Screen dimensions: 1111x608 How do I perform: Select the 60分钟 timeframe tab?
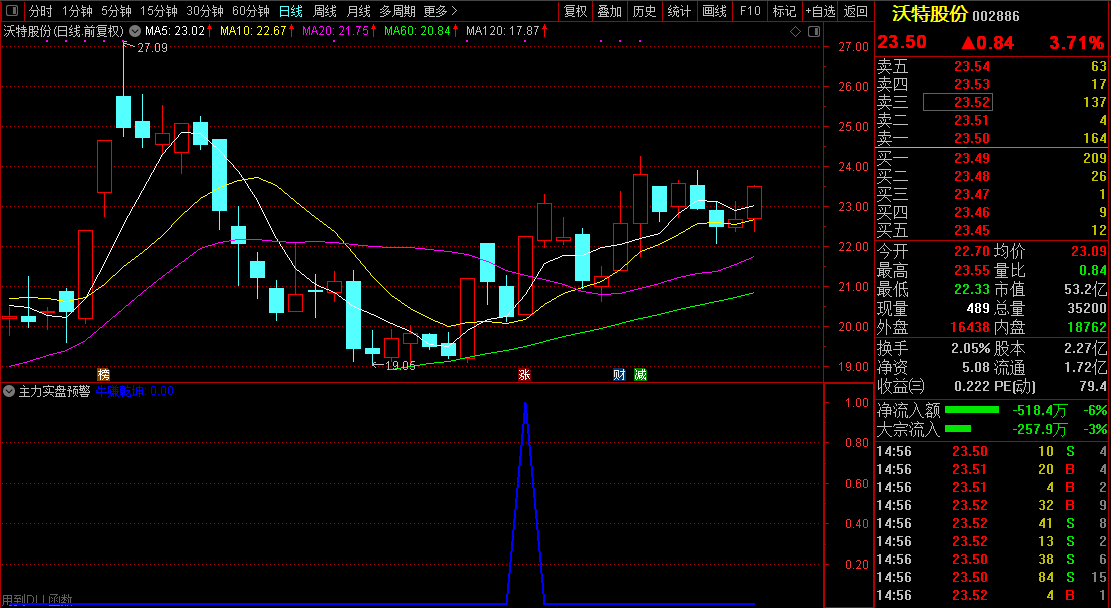click(250, 11)
